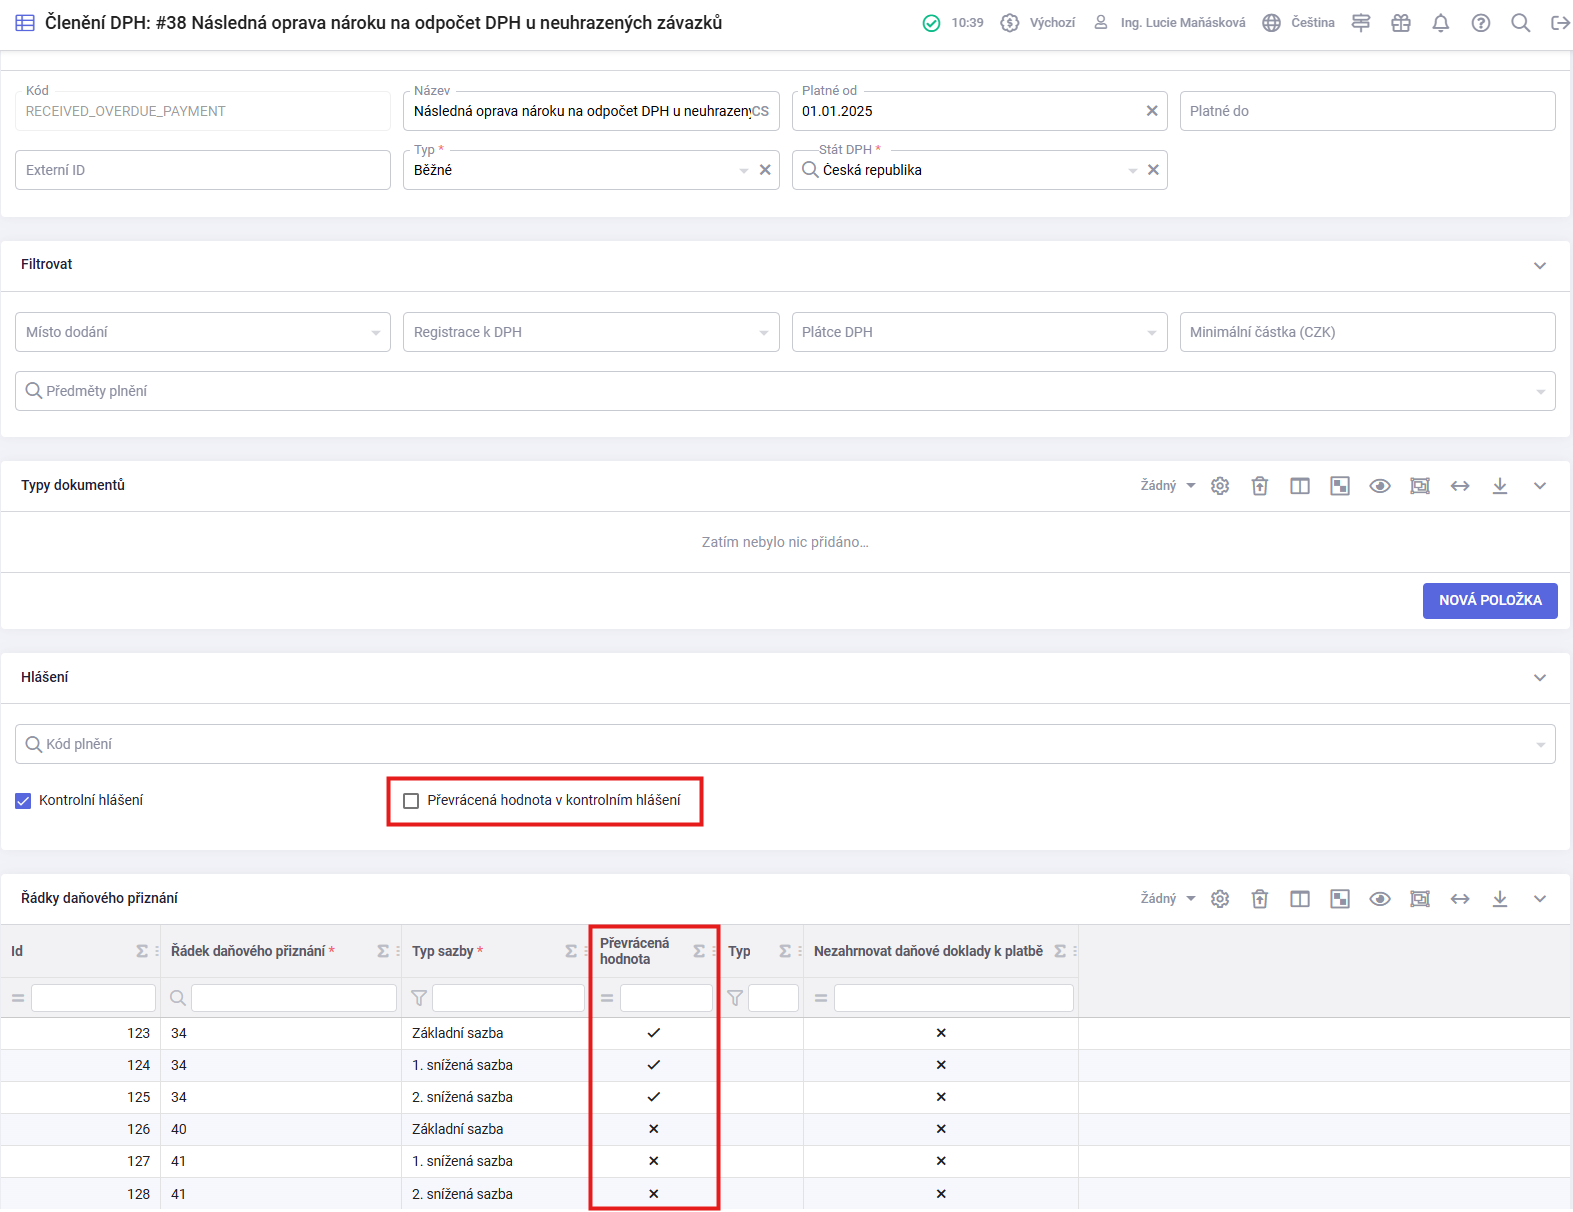Edit the Název text field

coord(591,111)
